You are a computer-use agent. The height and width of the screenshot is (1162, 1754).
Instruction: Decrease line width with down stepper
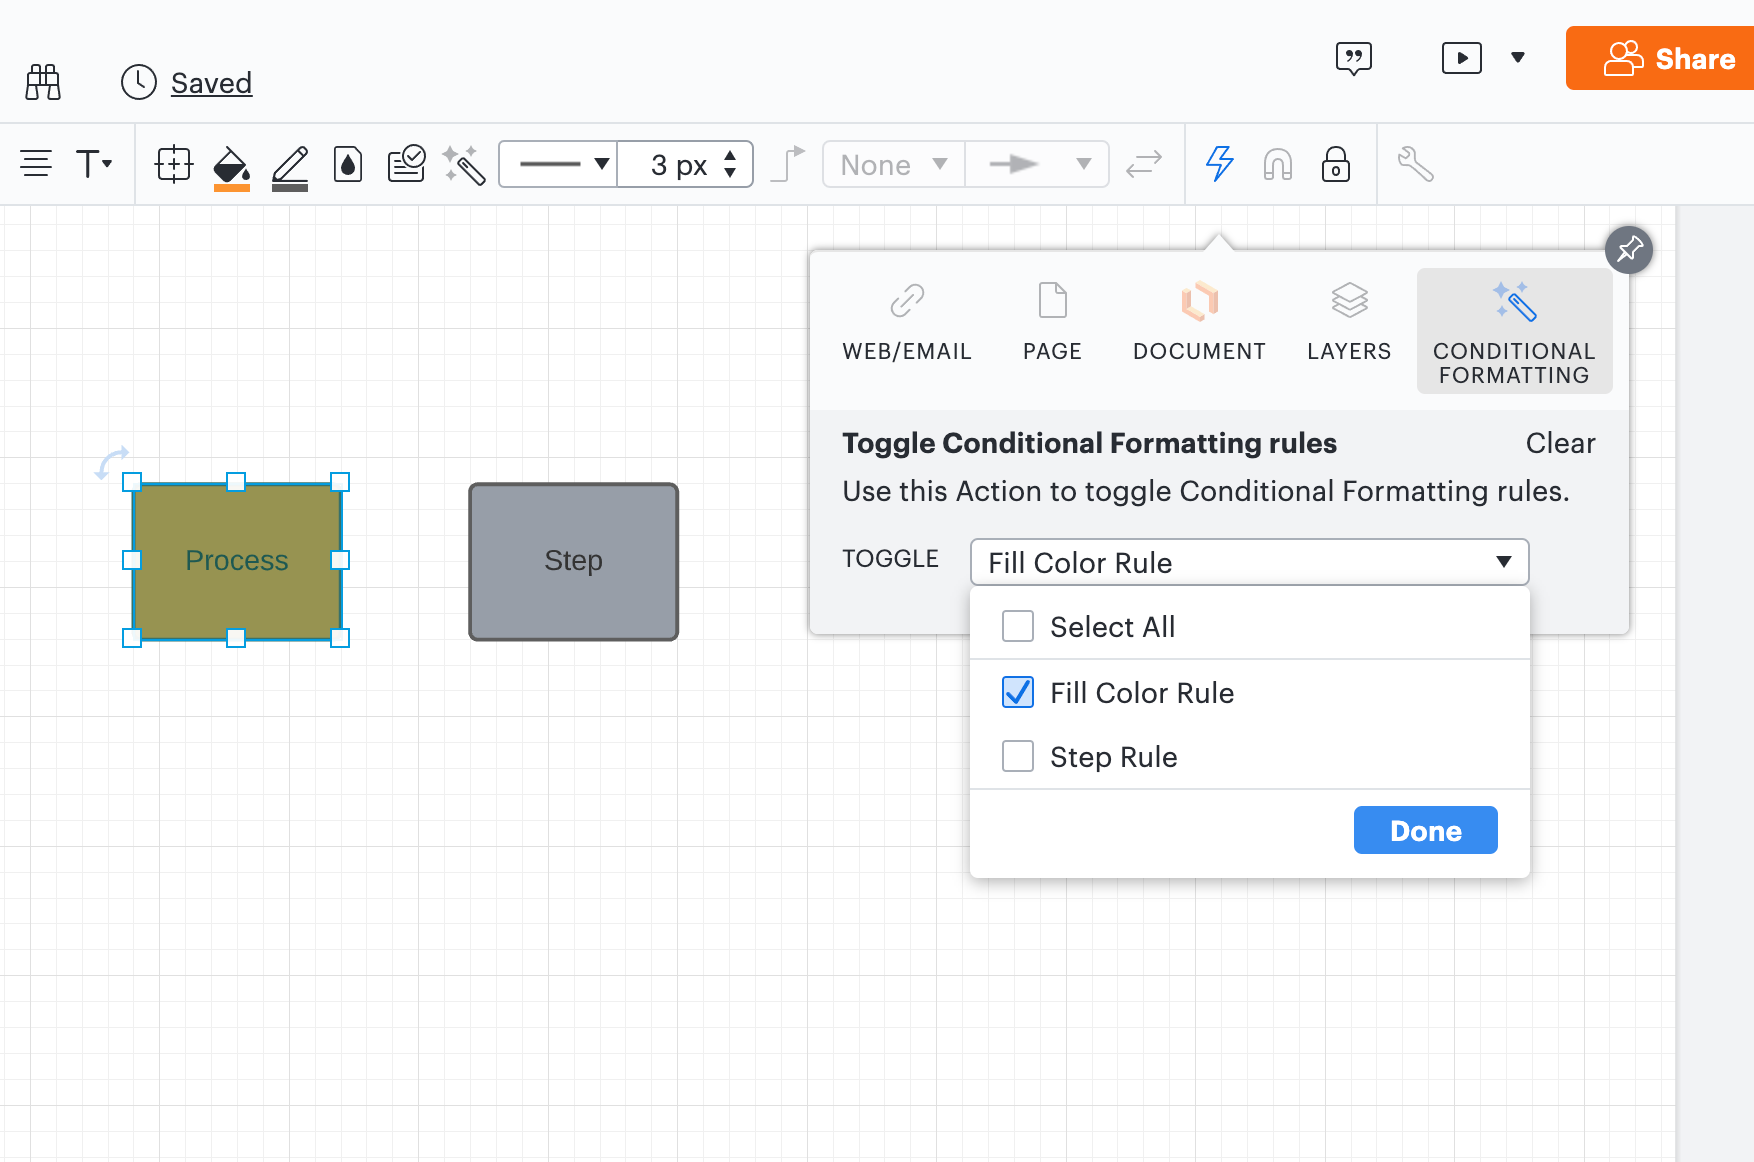[731, 173]
